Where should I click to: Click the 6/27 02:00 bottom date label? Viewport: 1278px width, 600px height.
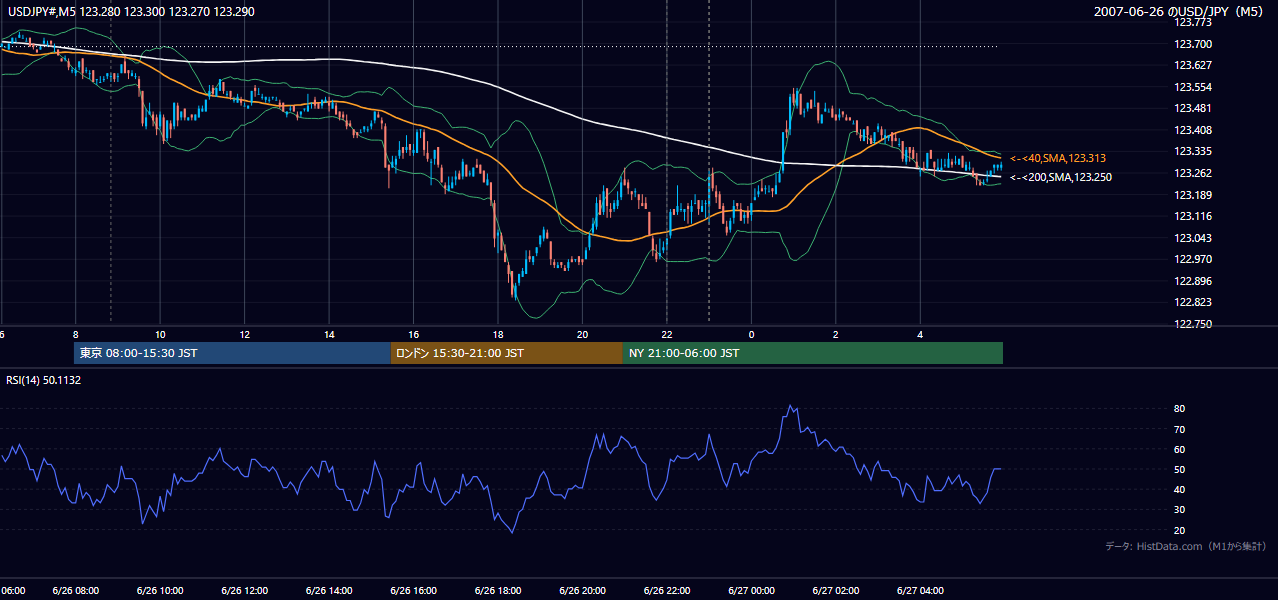(836, 591)
